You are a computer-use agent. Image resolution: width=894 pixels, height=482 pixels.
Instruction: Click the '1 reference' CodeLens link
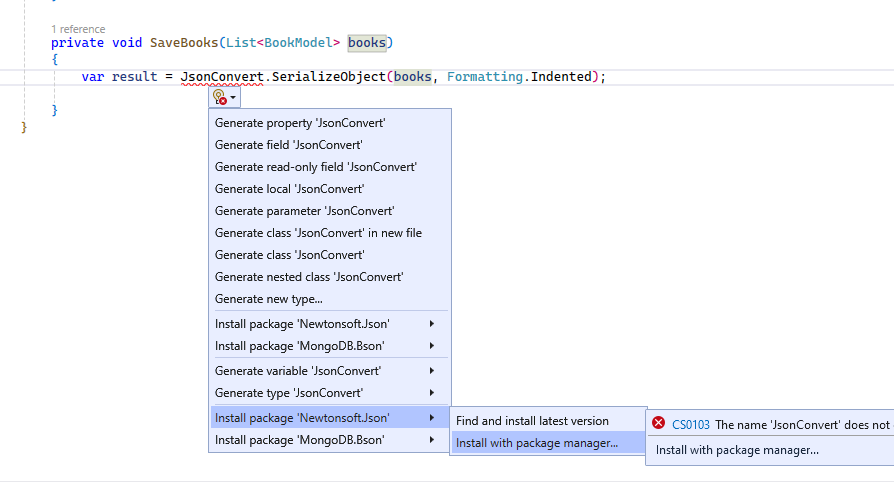[x=78, y=29]
